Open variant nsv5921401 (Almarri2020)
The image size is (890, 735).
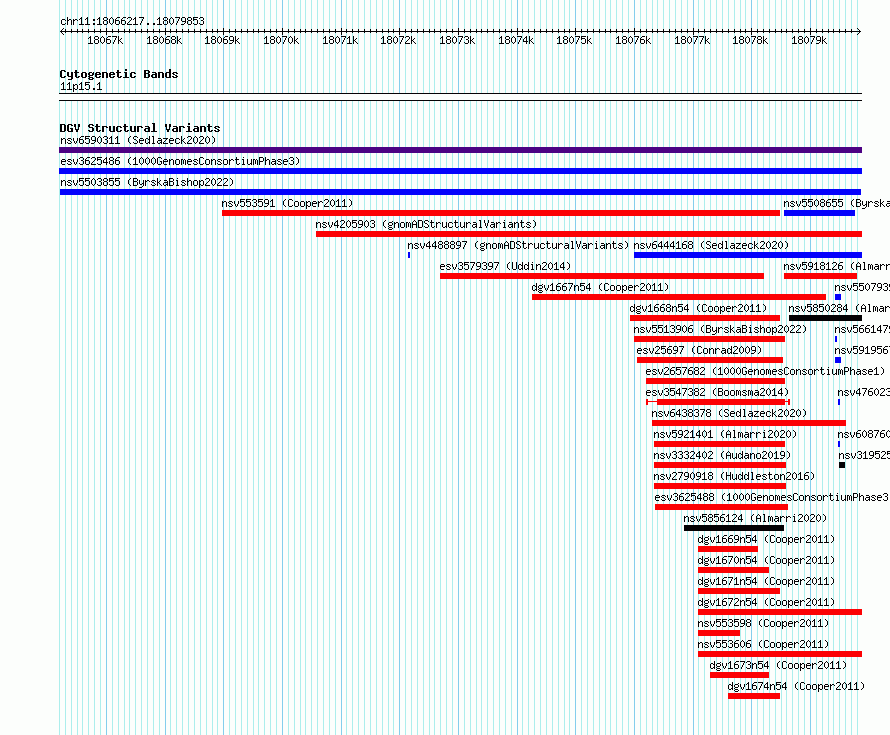click(725, 434)
